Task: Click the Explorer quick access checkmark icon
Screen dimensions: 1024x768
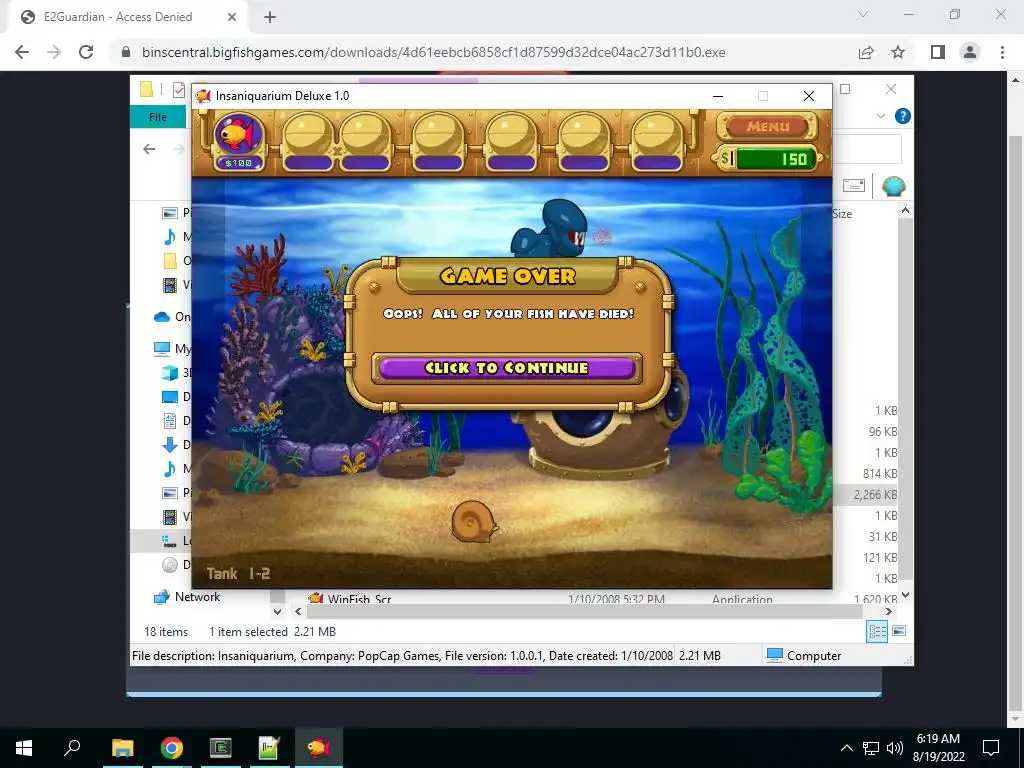Action: pos(178,90)
